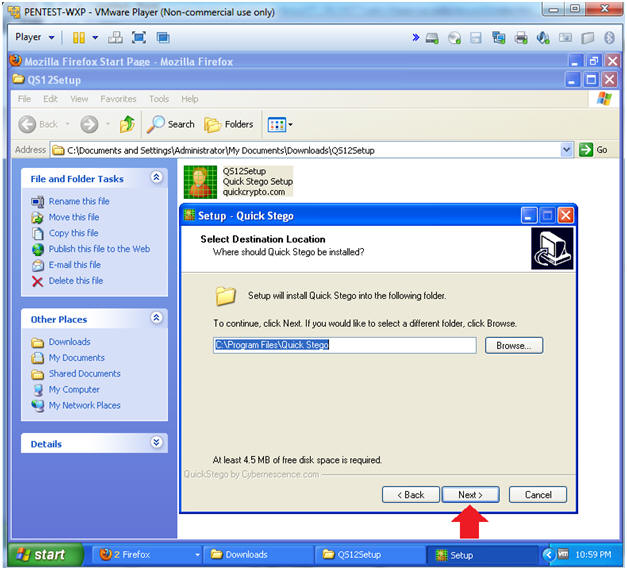Click the Windows start button

(45, 555)
